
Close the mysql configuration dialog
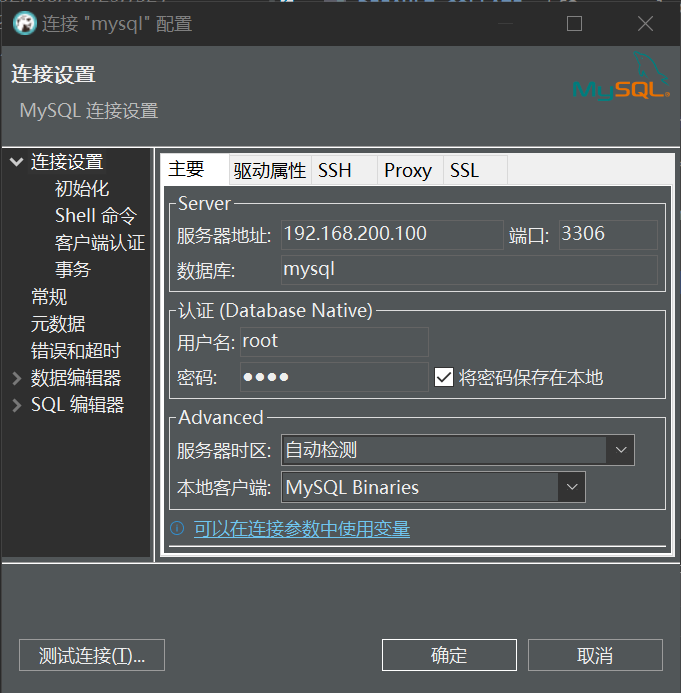[645, 23]
